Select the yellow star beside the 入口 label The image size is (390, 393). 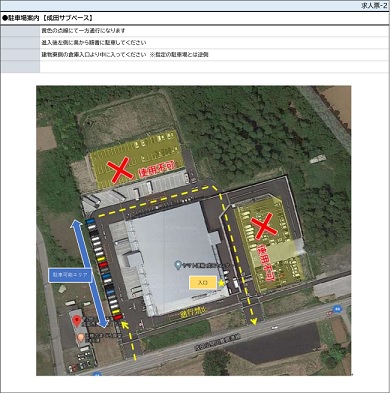point(221,283)
